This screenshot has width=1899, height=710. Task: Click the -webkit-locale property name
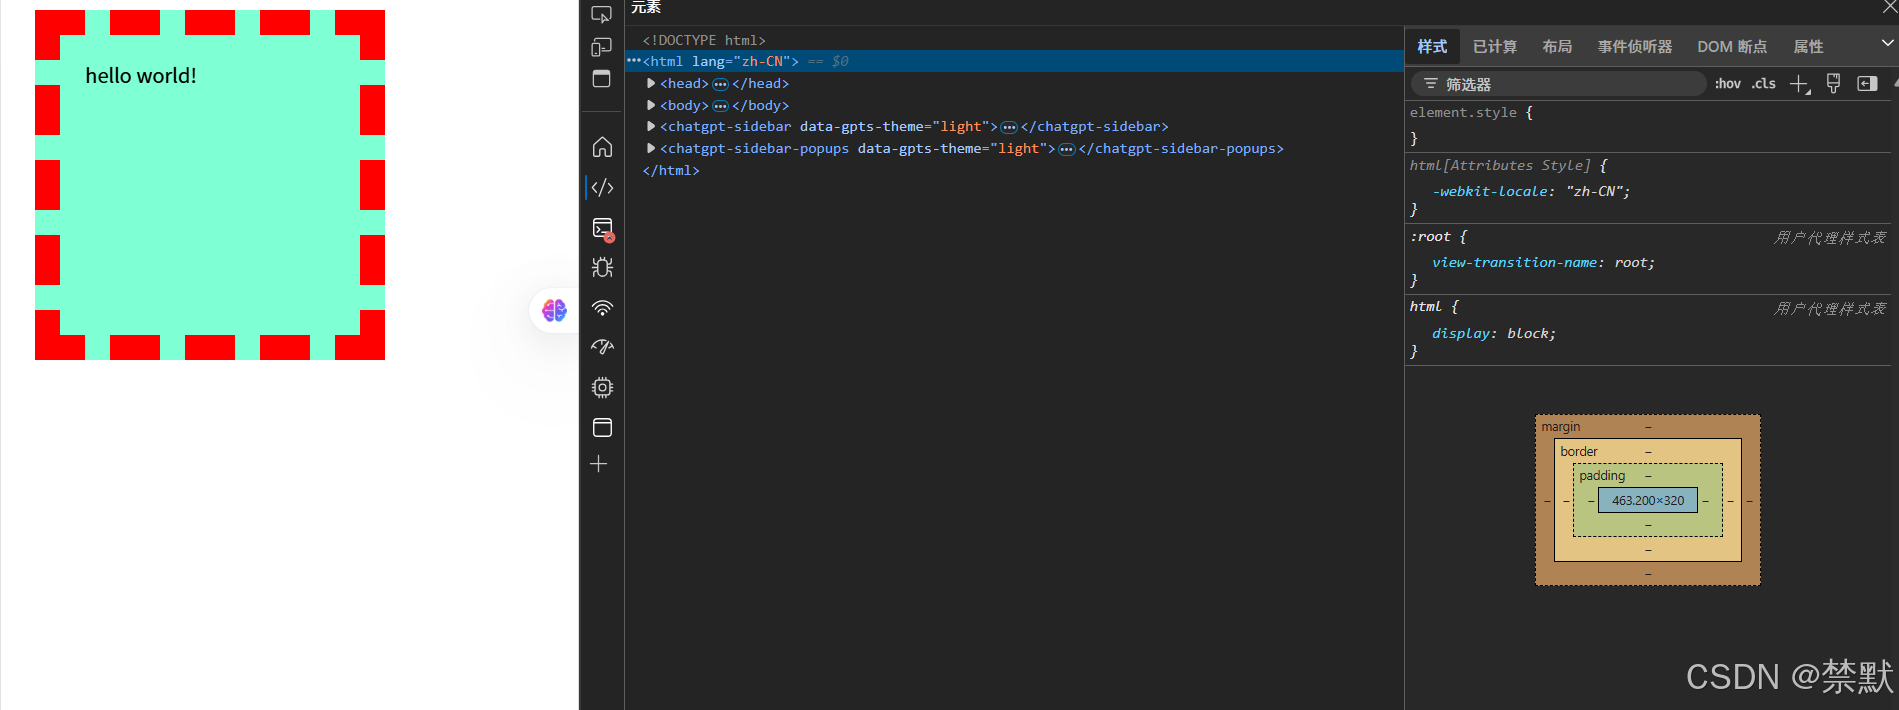coord(1490,191)
